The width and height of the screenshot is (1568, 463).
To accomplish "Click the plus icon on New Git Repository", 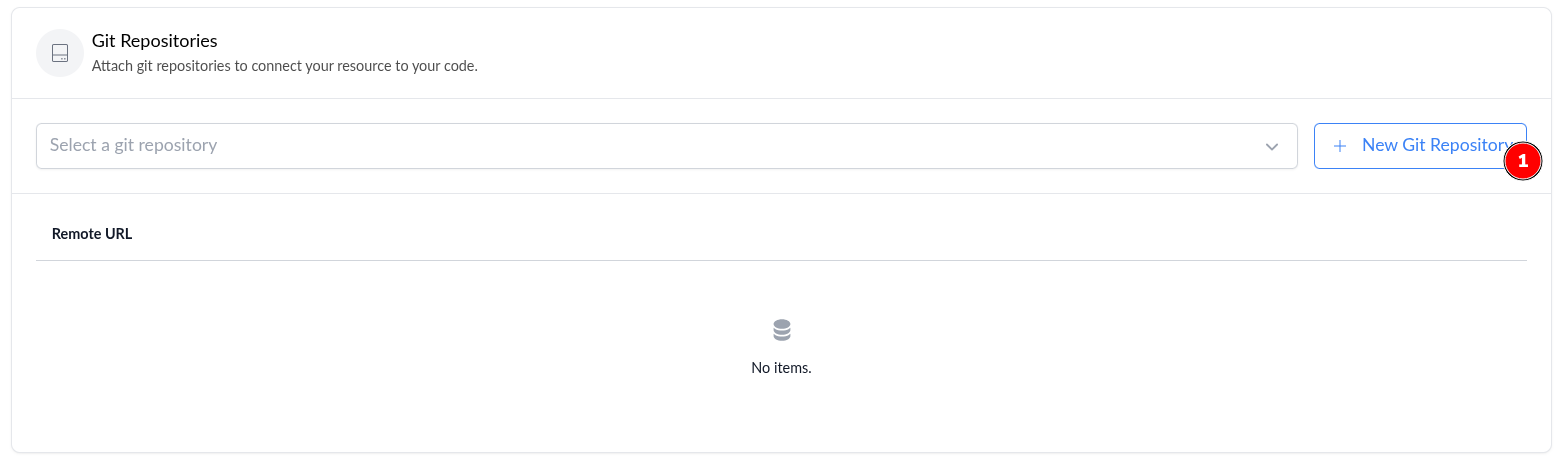I will pyautogui.click(x=1340, y=146).
